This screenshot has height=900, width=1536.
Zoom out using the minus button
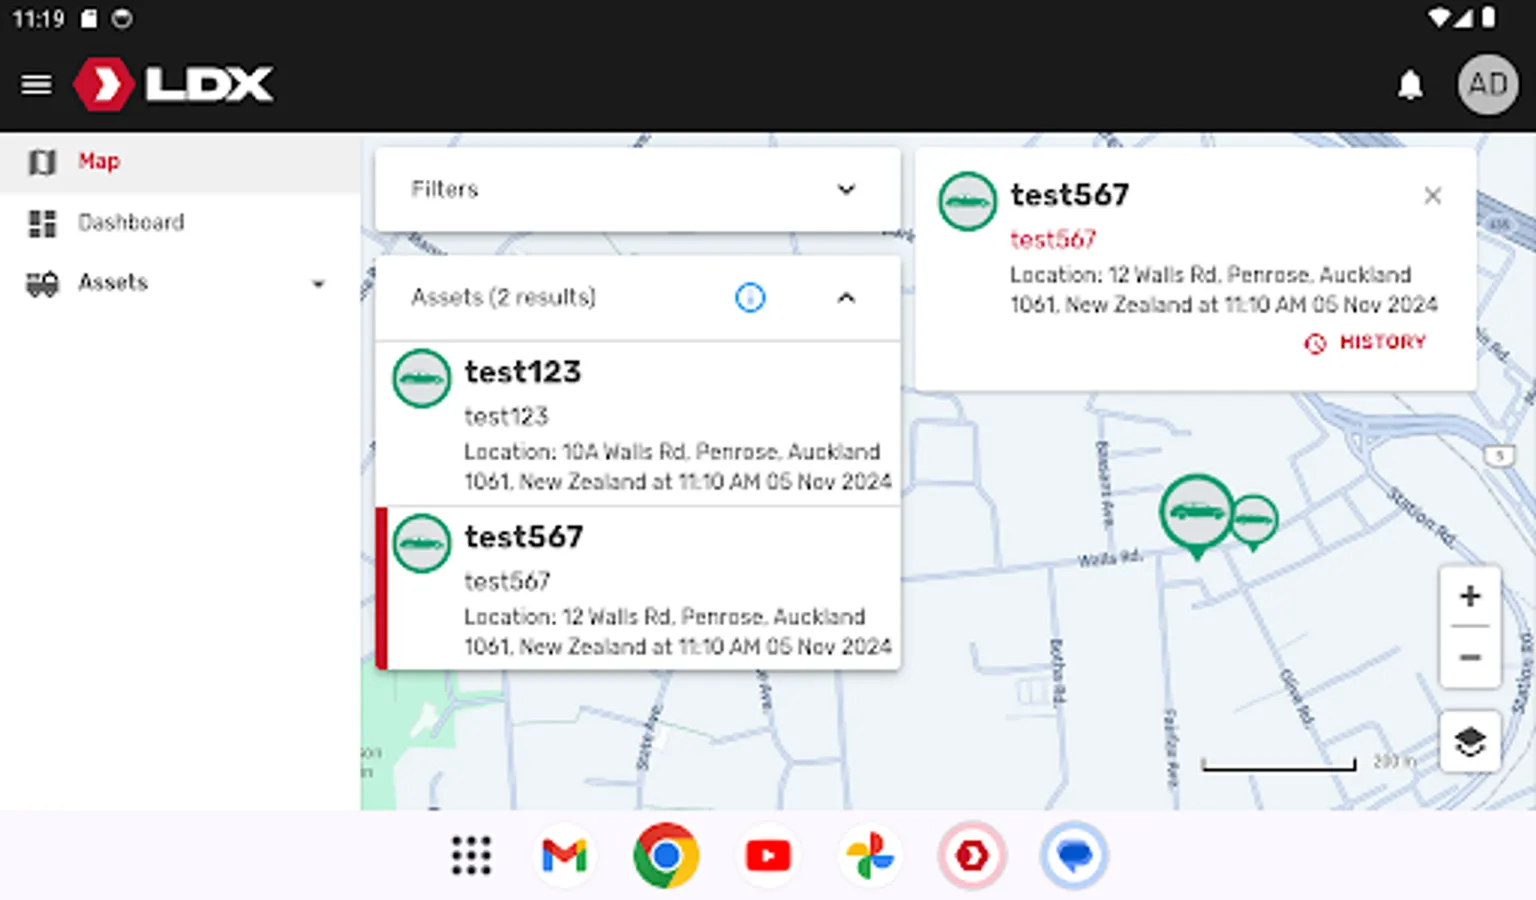(x=1469, y=658)
